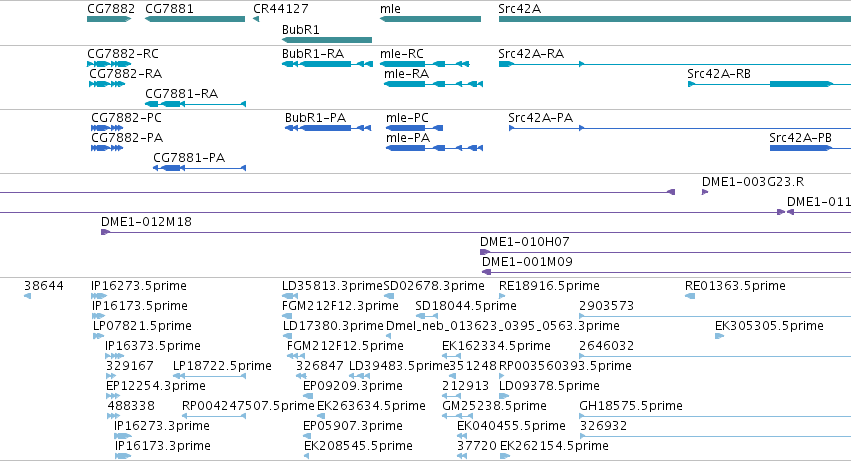Select the CG7882 gene feature bar
Image resolution: width=851 pixels, height=461 pixels.
coord(109,19)
